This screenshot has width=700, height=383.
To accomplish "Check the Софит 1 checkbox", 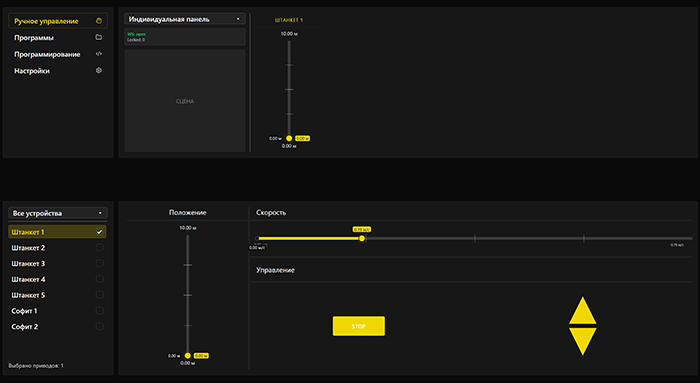I will coord(100,311).
